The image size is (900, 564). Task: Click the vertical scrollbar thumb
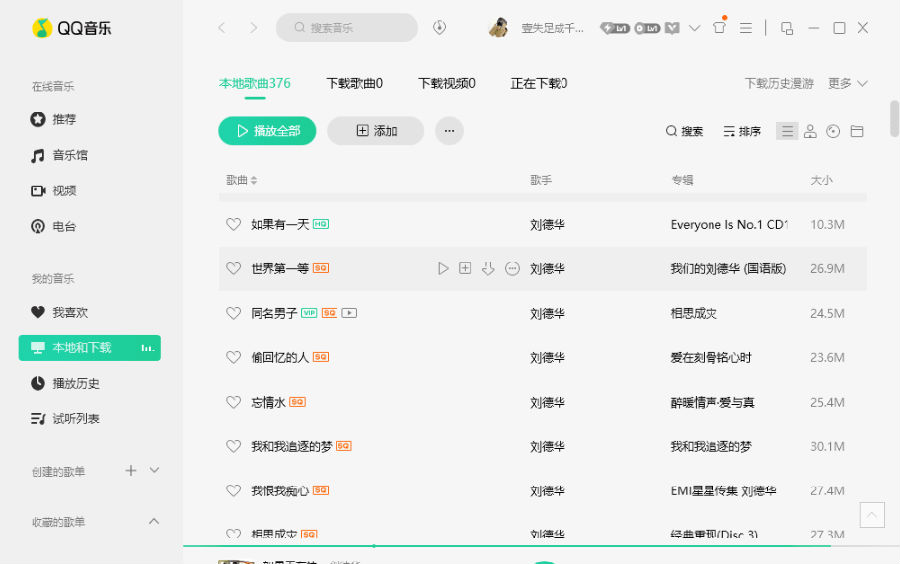[894, 119]
